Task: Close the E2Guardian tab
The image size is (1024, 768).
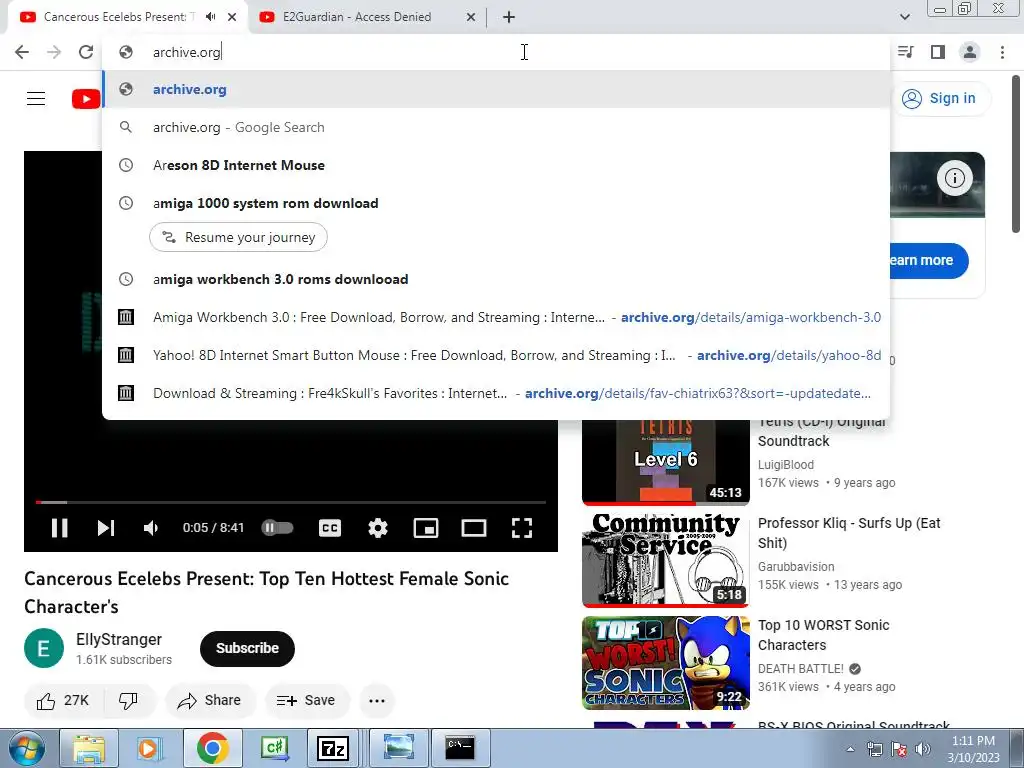Action: click(471, 17)
